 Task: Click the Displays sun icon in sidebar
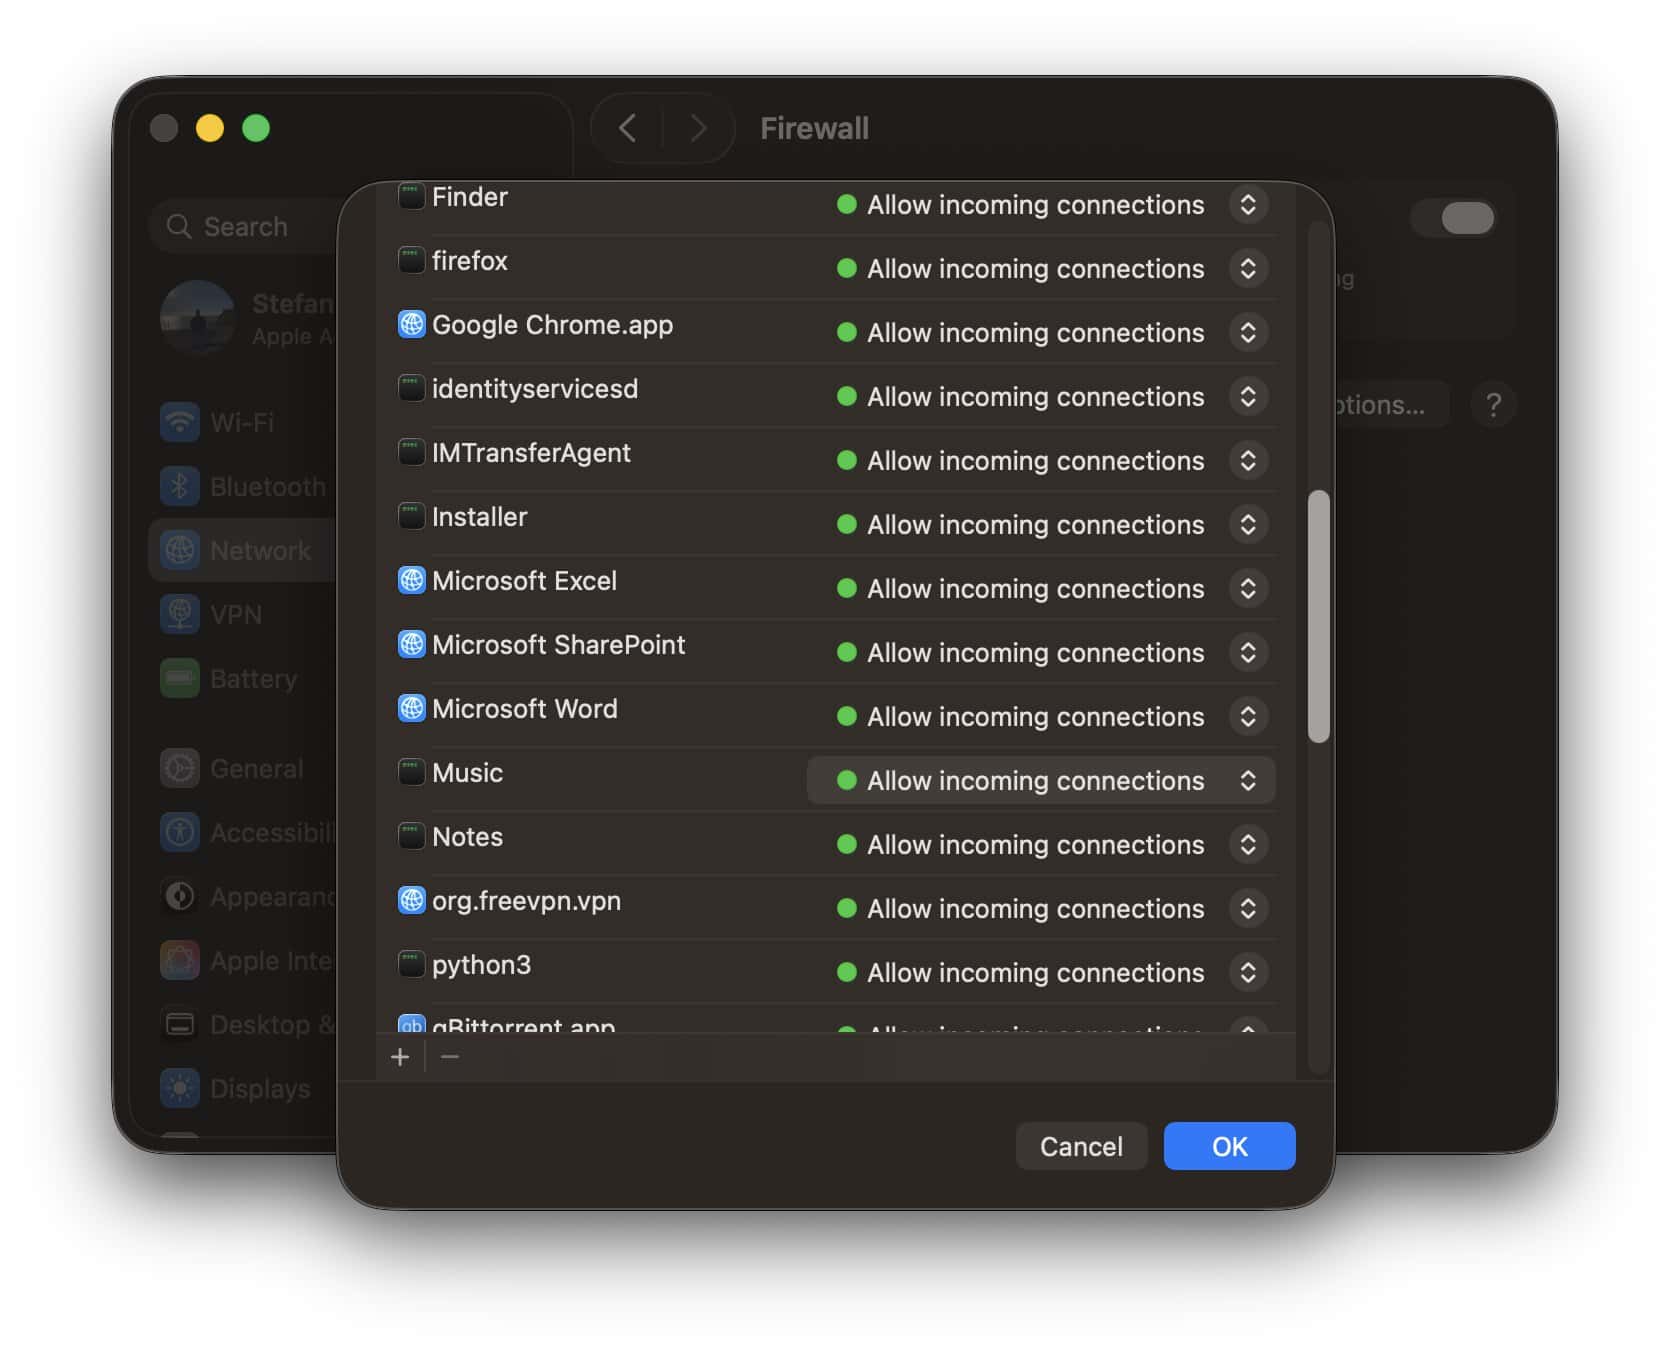[180, 1088]
